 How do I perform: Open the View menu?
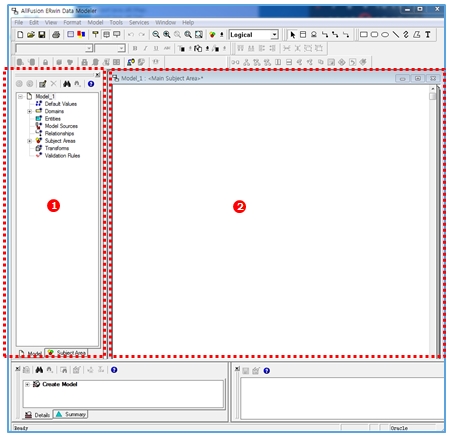(x=51, y=22)
